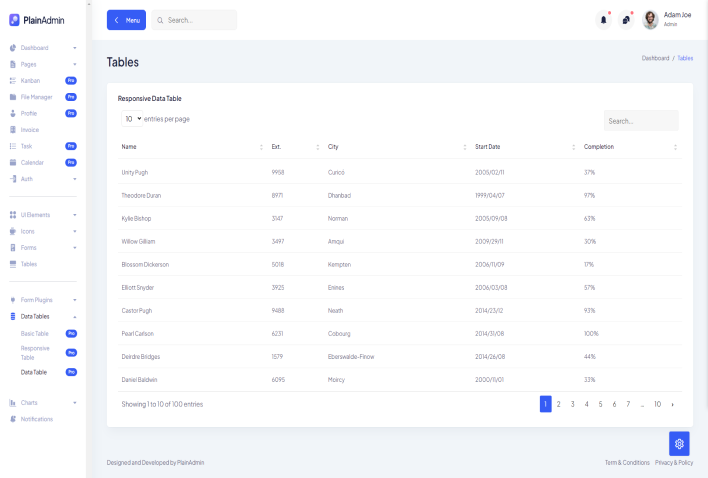708x478 pixels.
Task: Click the Invoice sidebar icon
Action: pyautogui.click(x=12, y=130)
